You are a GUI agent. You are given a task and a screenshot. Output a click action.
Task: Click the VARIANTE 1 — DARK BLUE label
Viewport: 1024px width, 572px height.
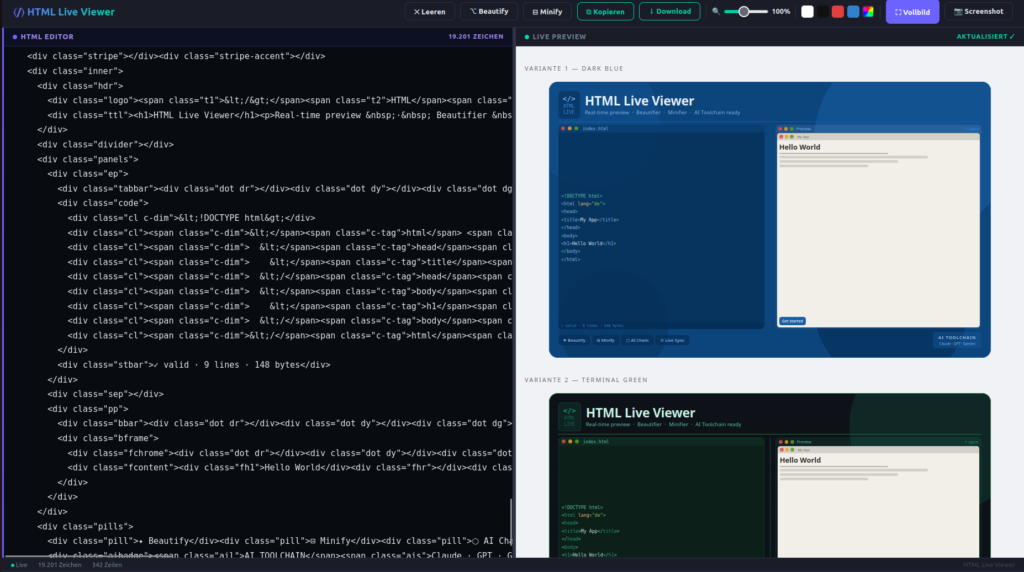(x=574, y=69)
